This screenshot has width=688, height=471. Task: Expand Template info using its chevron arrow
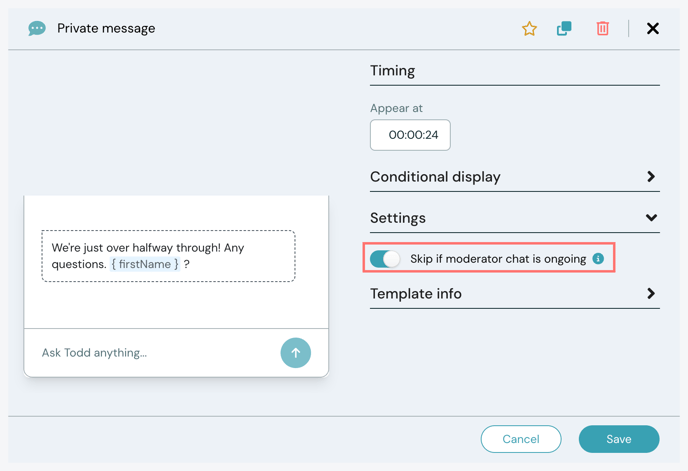pyautogui.click(x=651, y=294)
